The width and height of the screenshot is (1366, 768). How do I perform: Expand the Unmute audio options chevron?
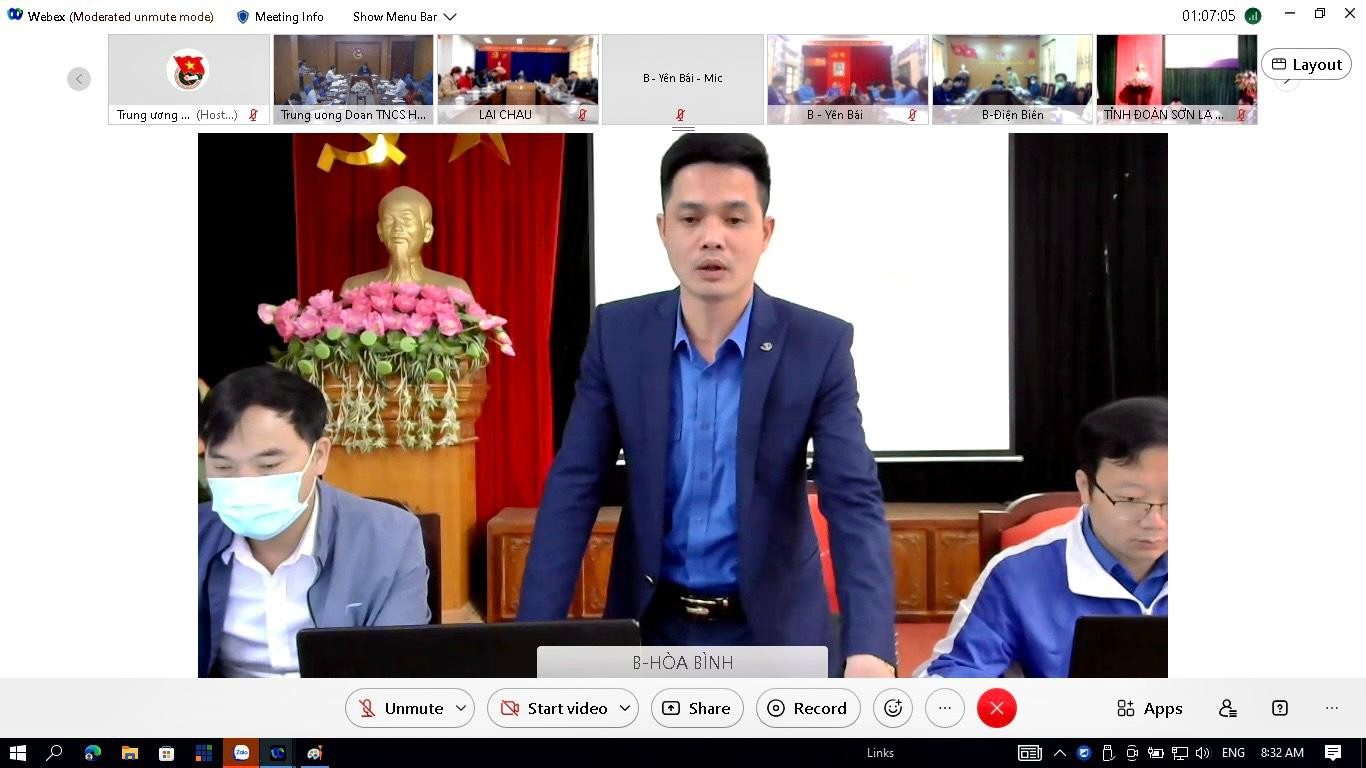coord(461,708)
